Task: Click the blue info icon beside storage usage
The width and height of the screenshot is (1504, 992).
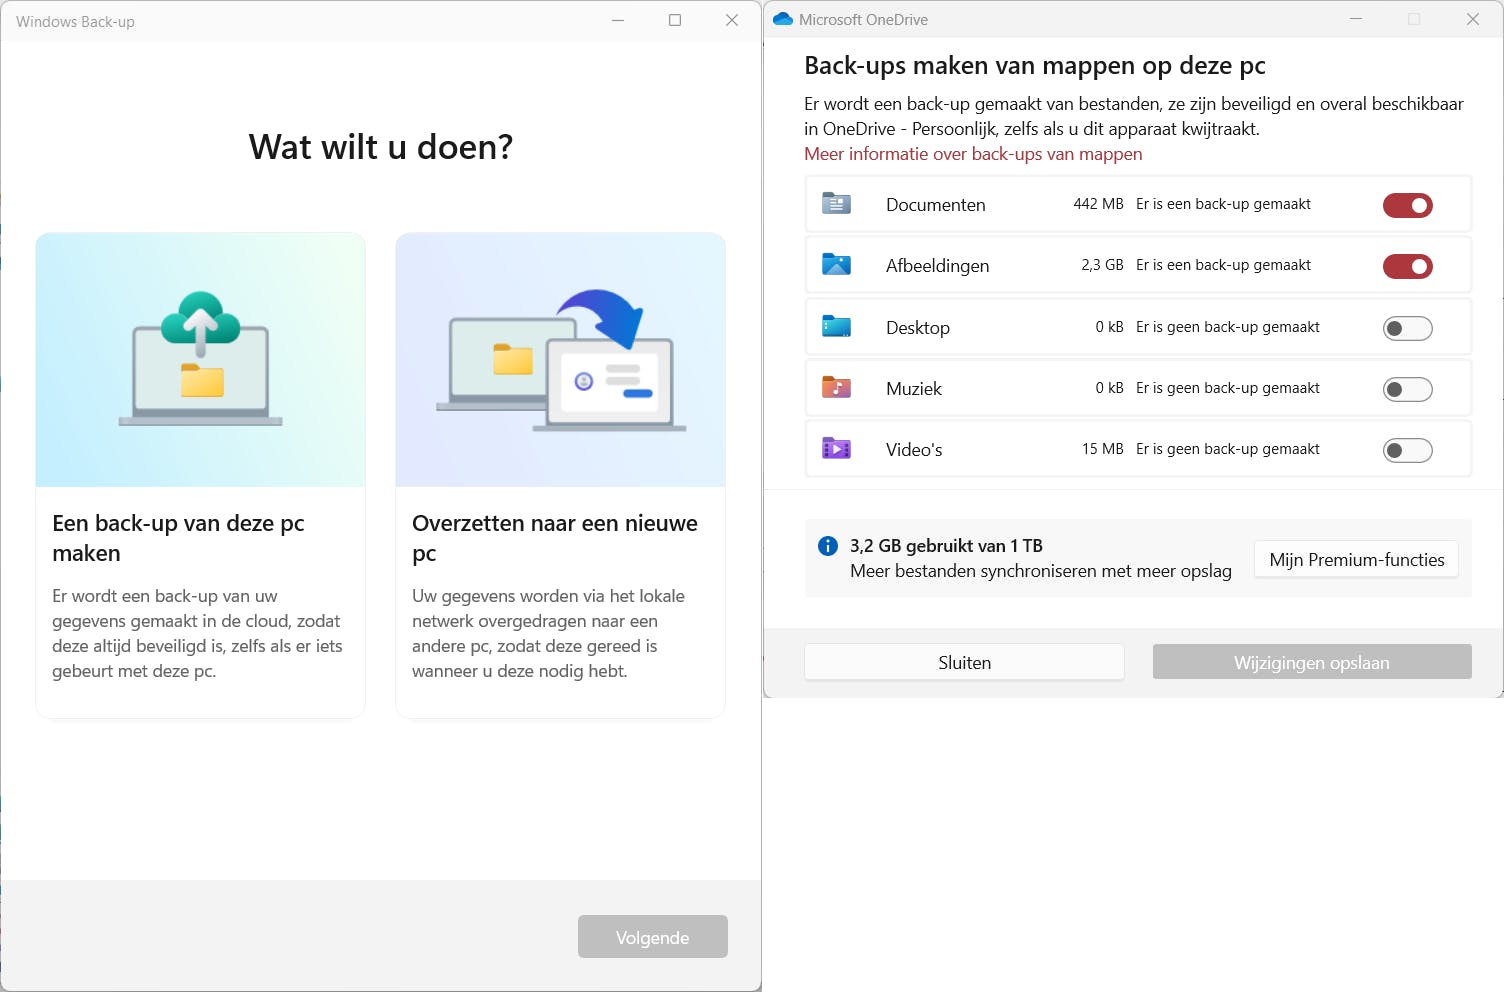Action: [x=828, y=546]
